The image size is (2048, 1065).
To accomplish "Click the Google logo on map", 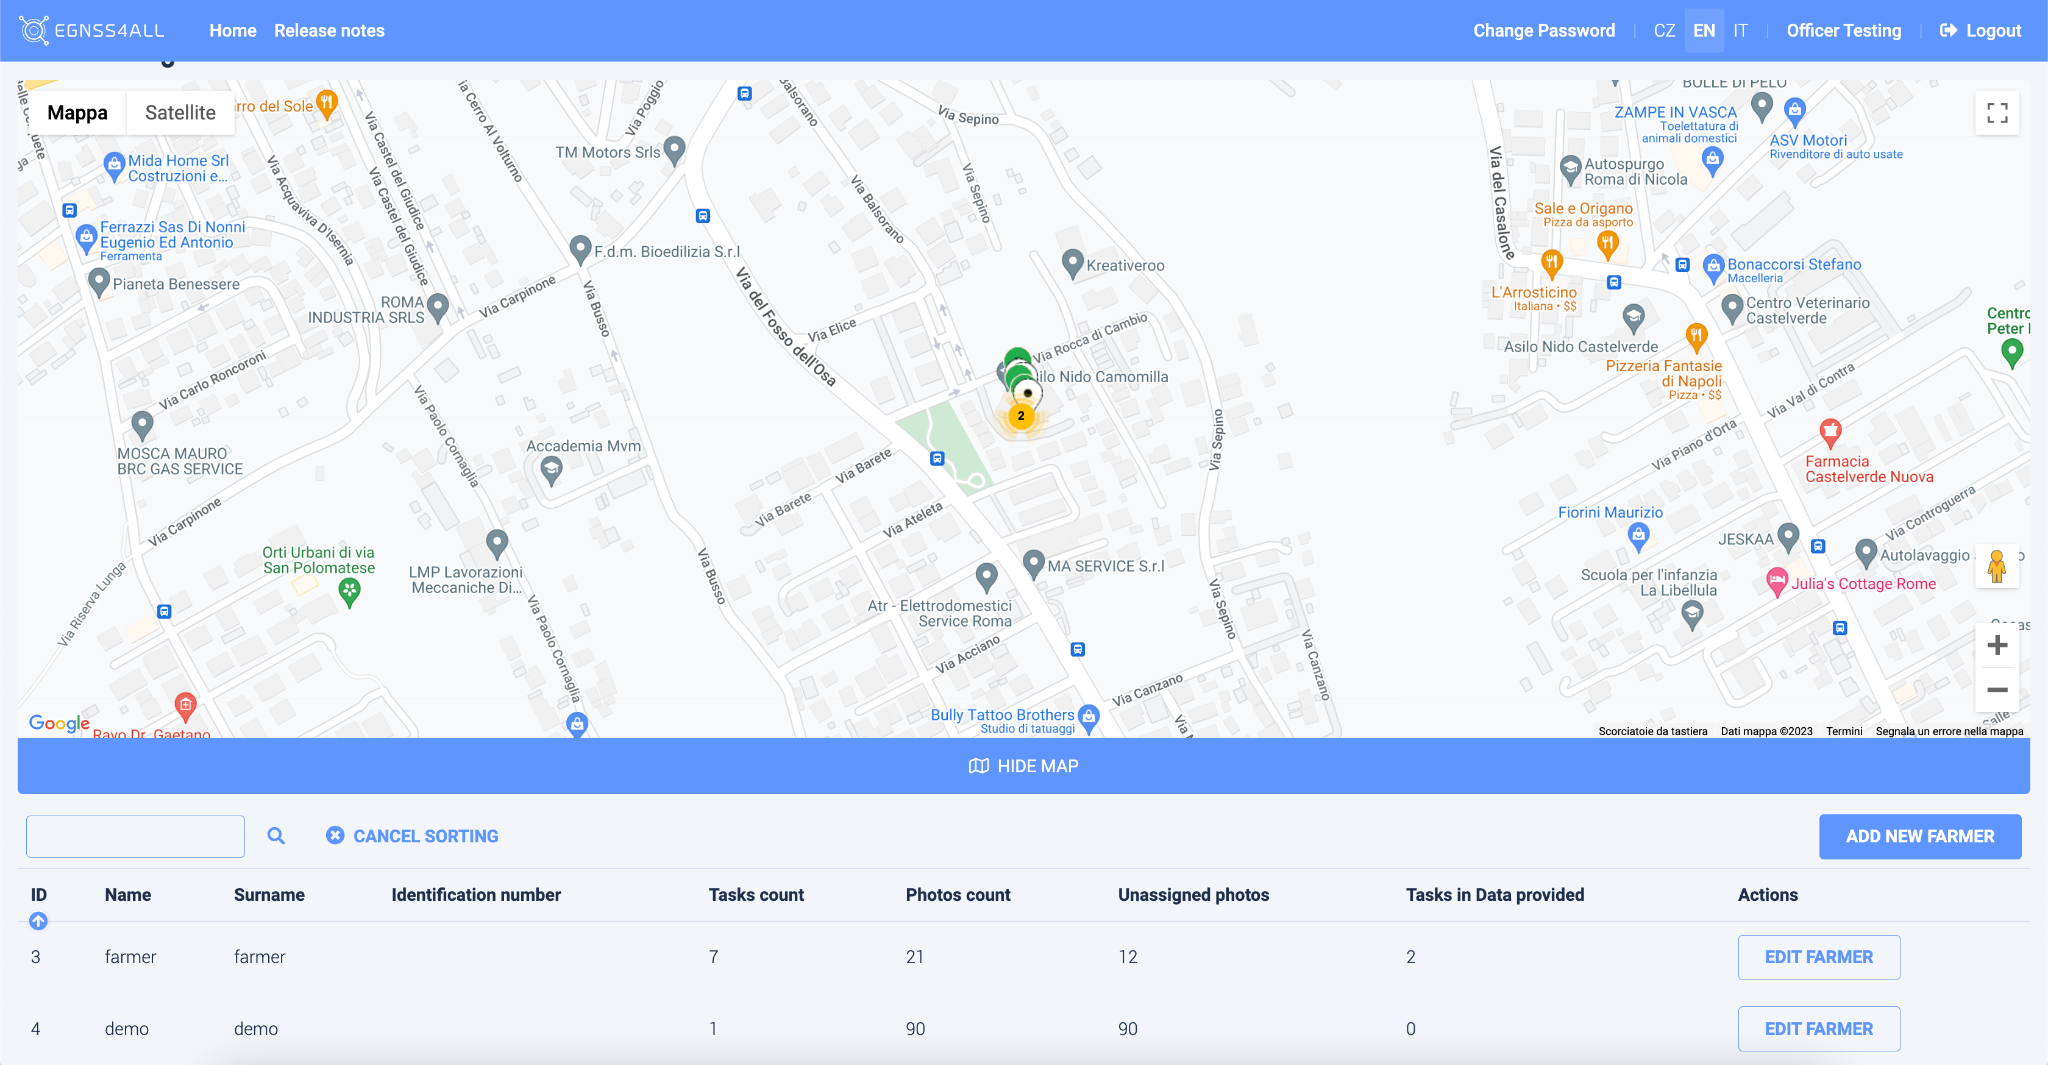I will tap(59, 723).
